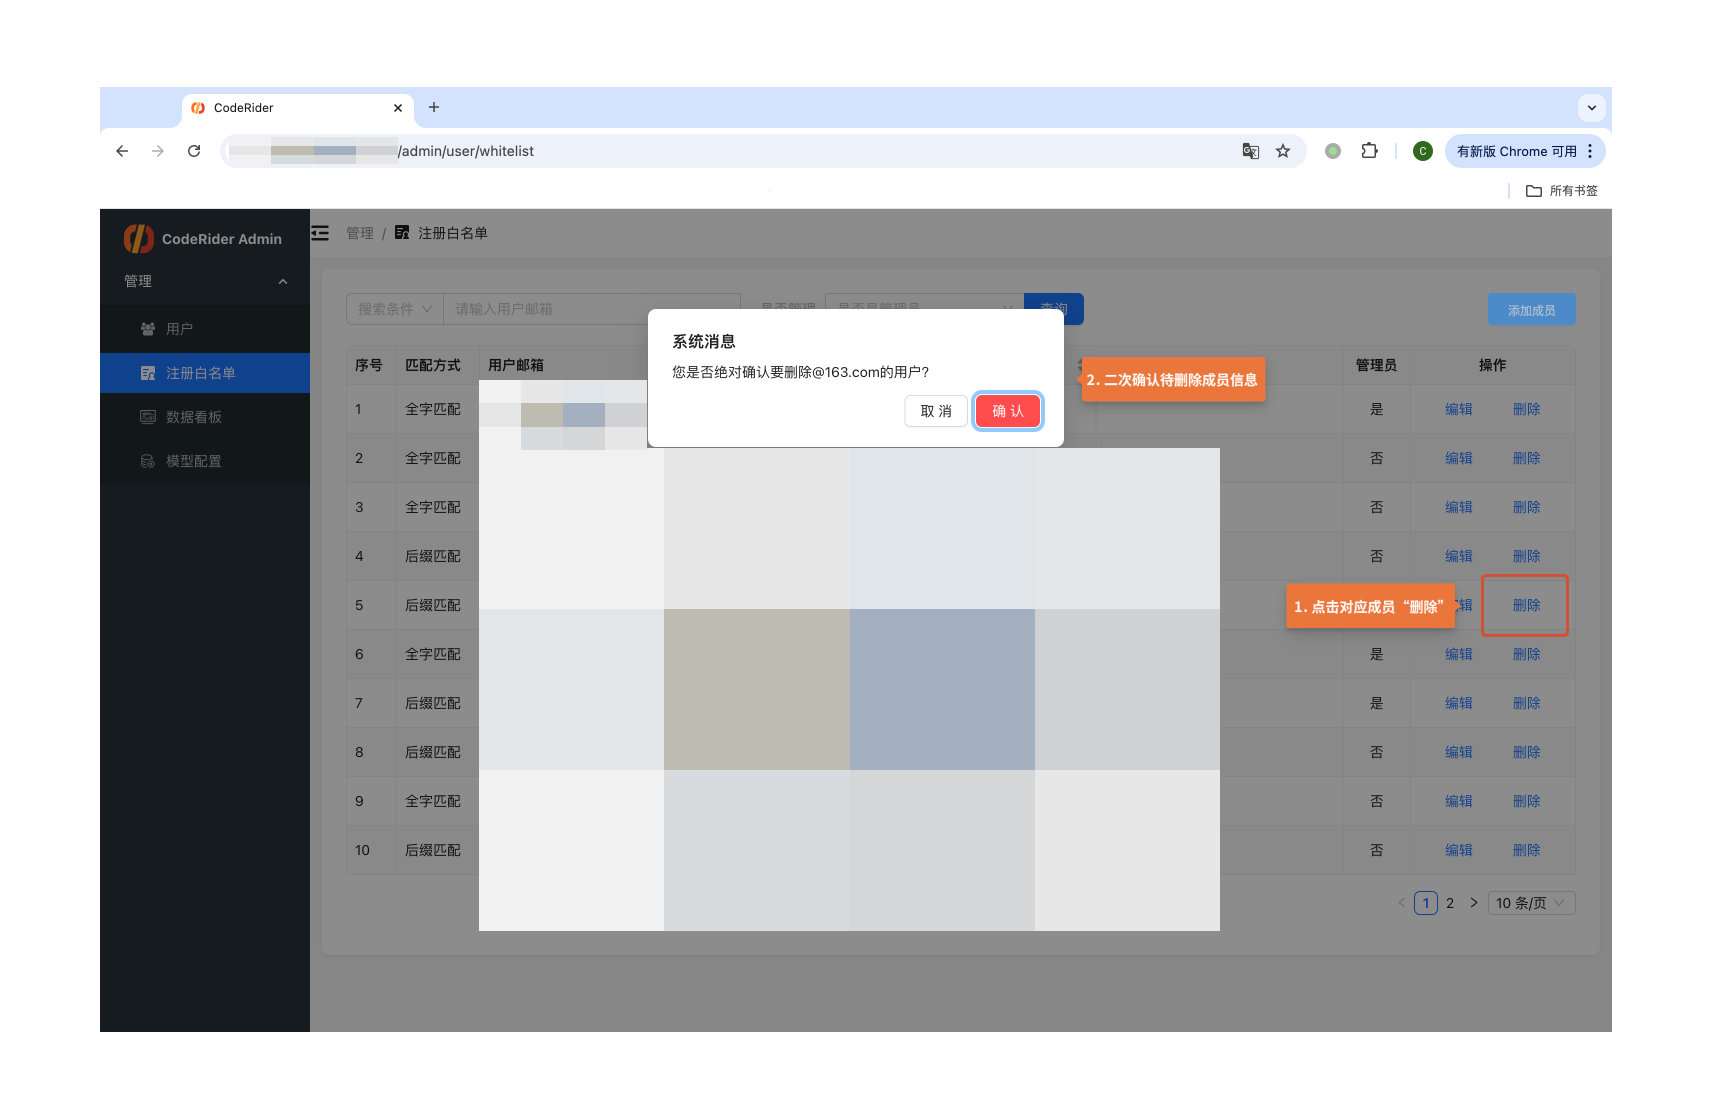The width and height of the screenshot is (1713, 1120).
Task: Open the 用户 sidebar menu item
Action: point(205,329)
